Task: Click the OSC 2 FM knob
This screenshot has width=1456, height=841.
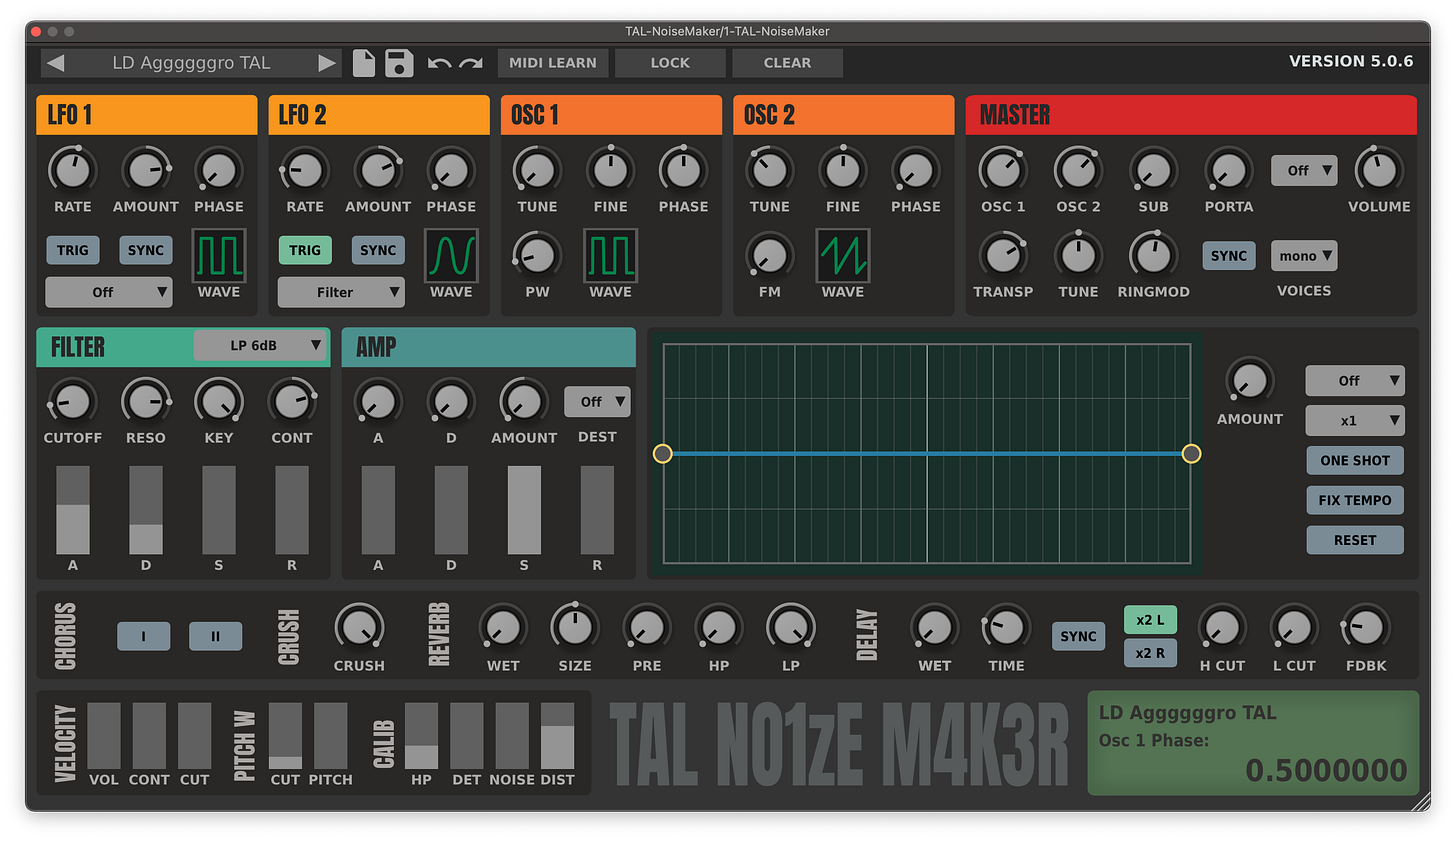Action: 769,255
